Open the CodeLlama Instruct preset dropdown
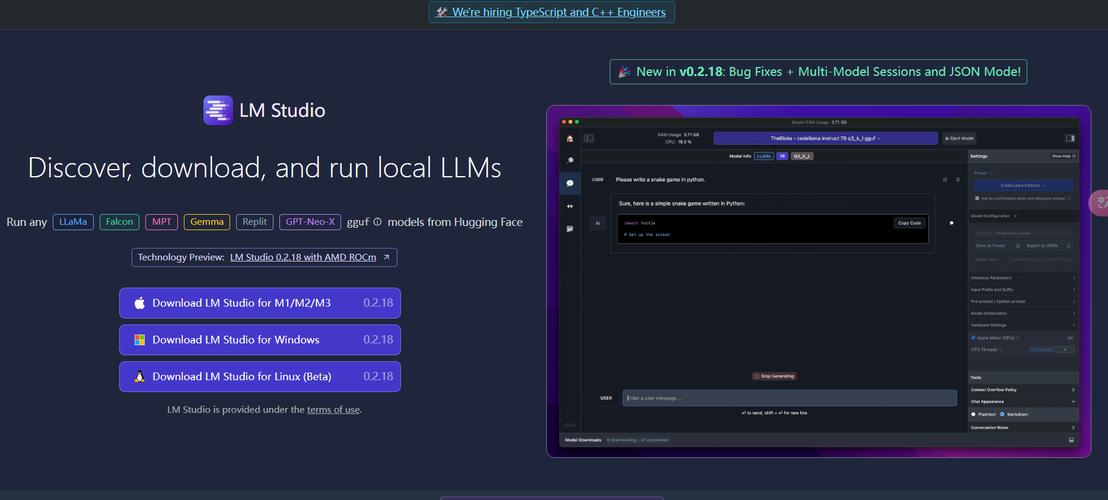The width and height of the screenshot is (1108, 500). point(1023,185)
